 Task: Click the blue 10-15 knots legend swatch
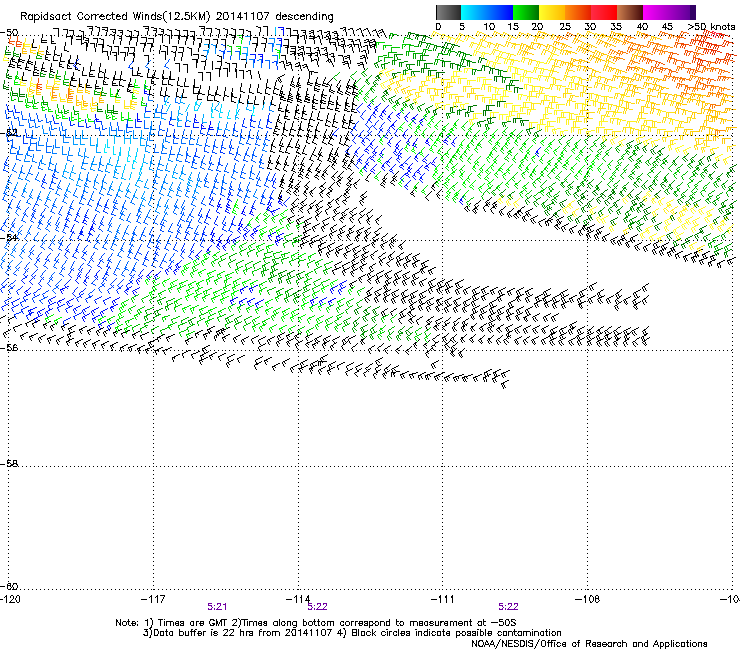500,12
